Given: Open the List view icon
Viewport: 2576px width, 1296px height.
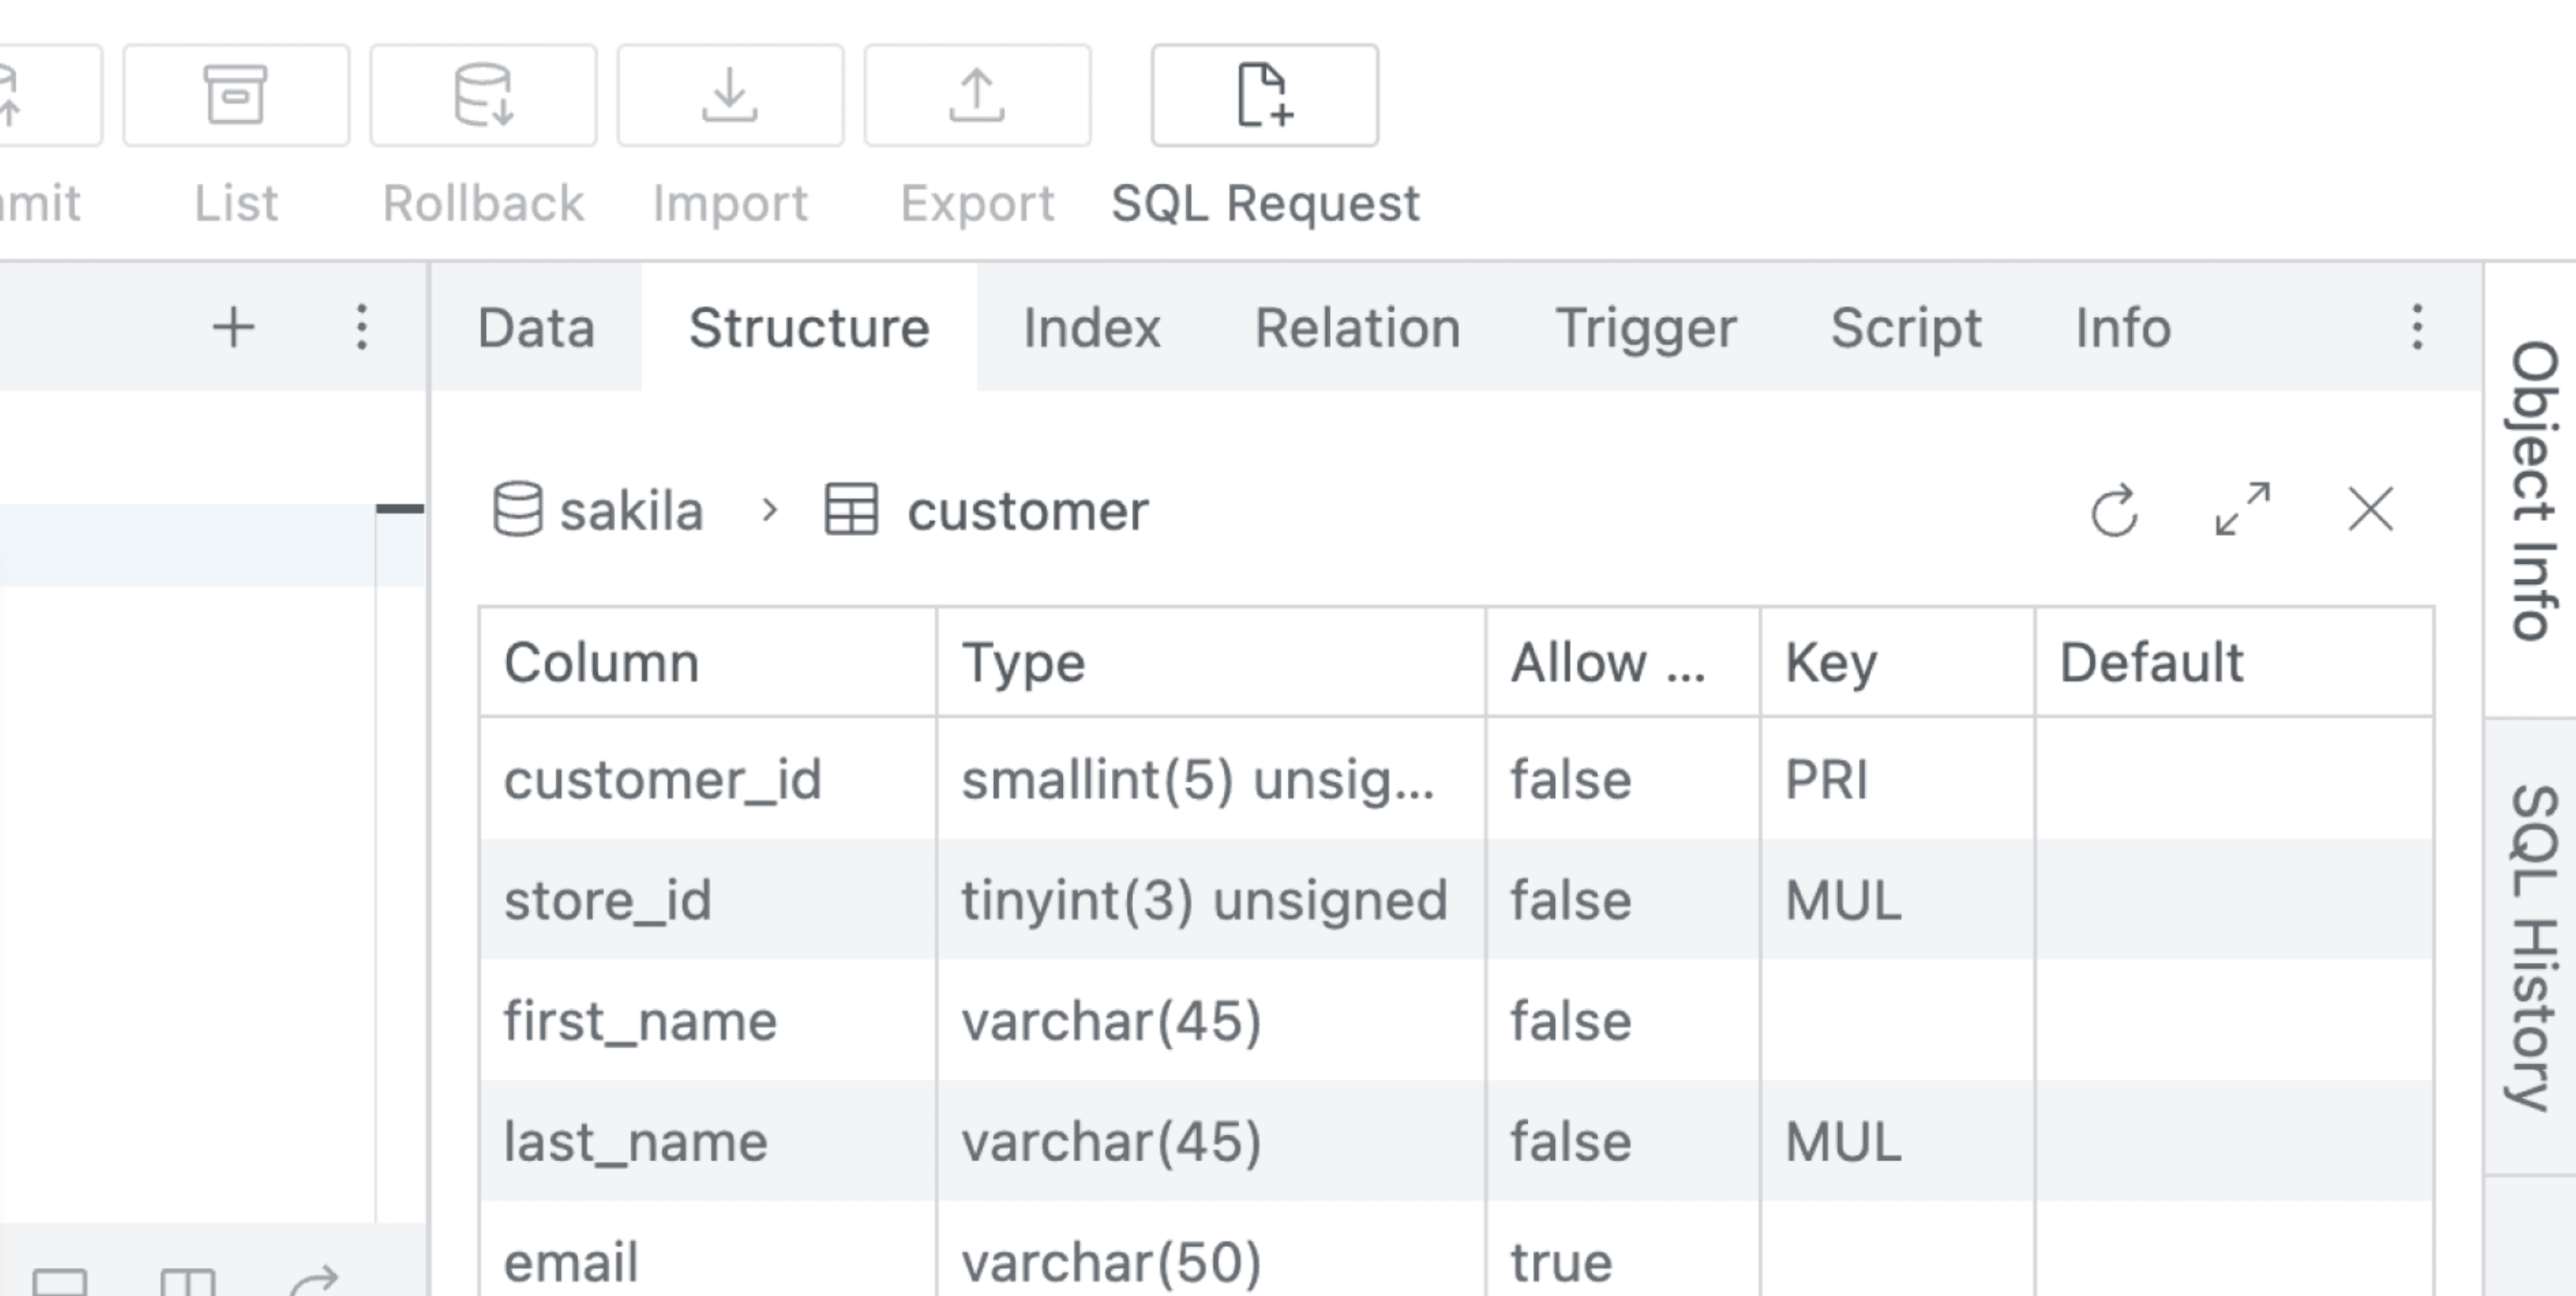Looking at the screenshot, I should pos(235,96).
